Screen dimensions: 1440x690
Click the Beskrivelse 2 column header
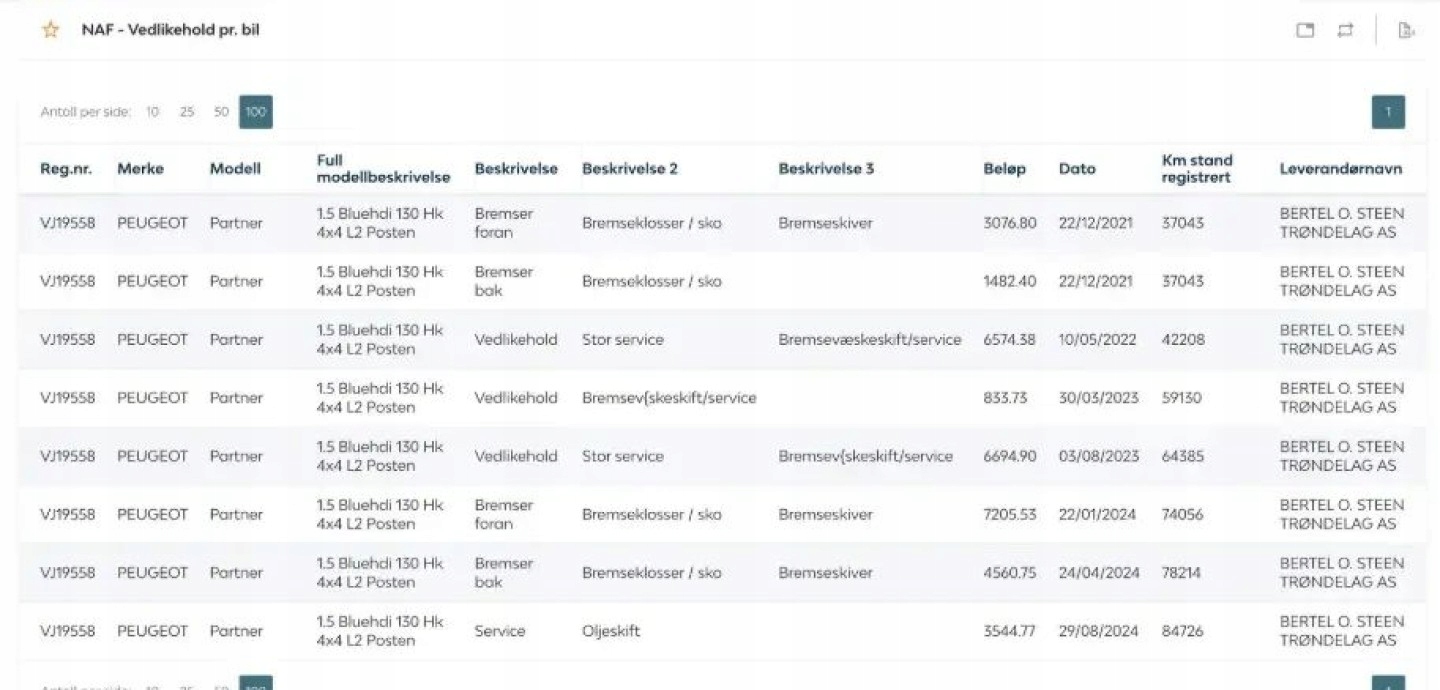pos(630,169)
